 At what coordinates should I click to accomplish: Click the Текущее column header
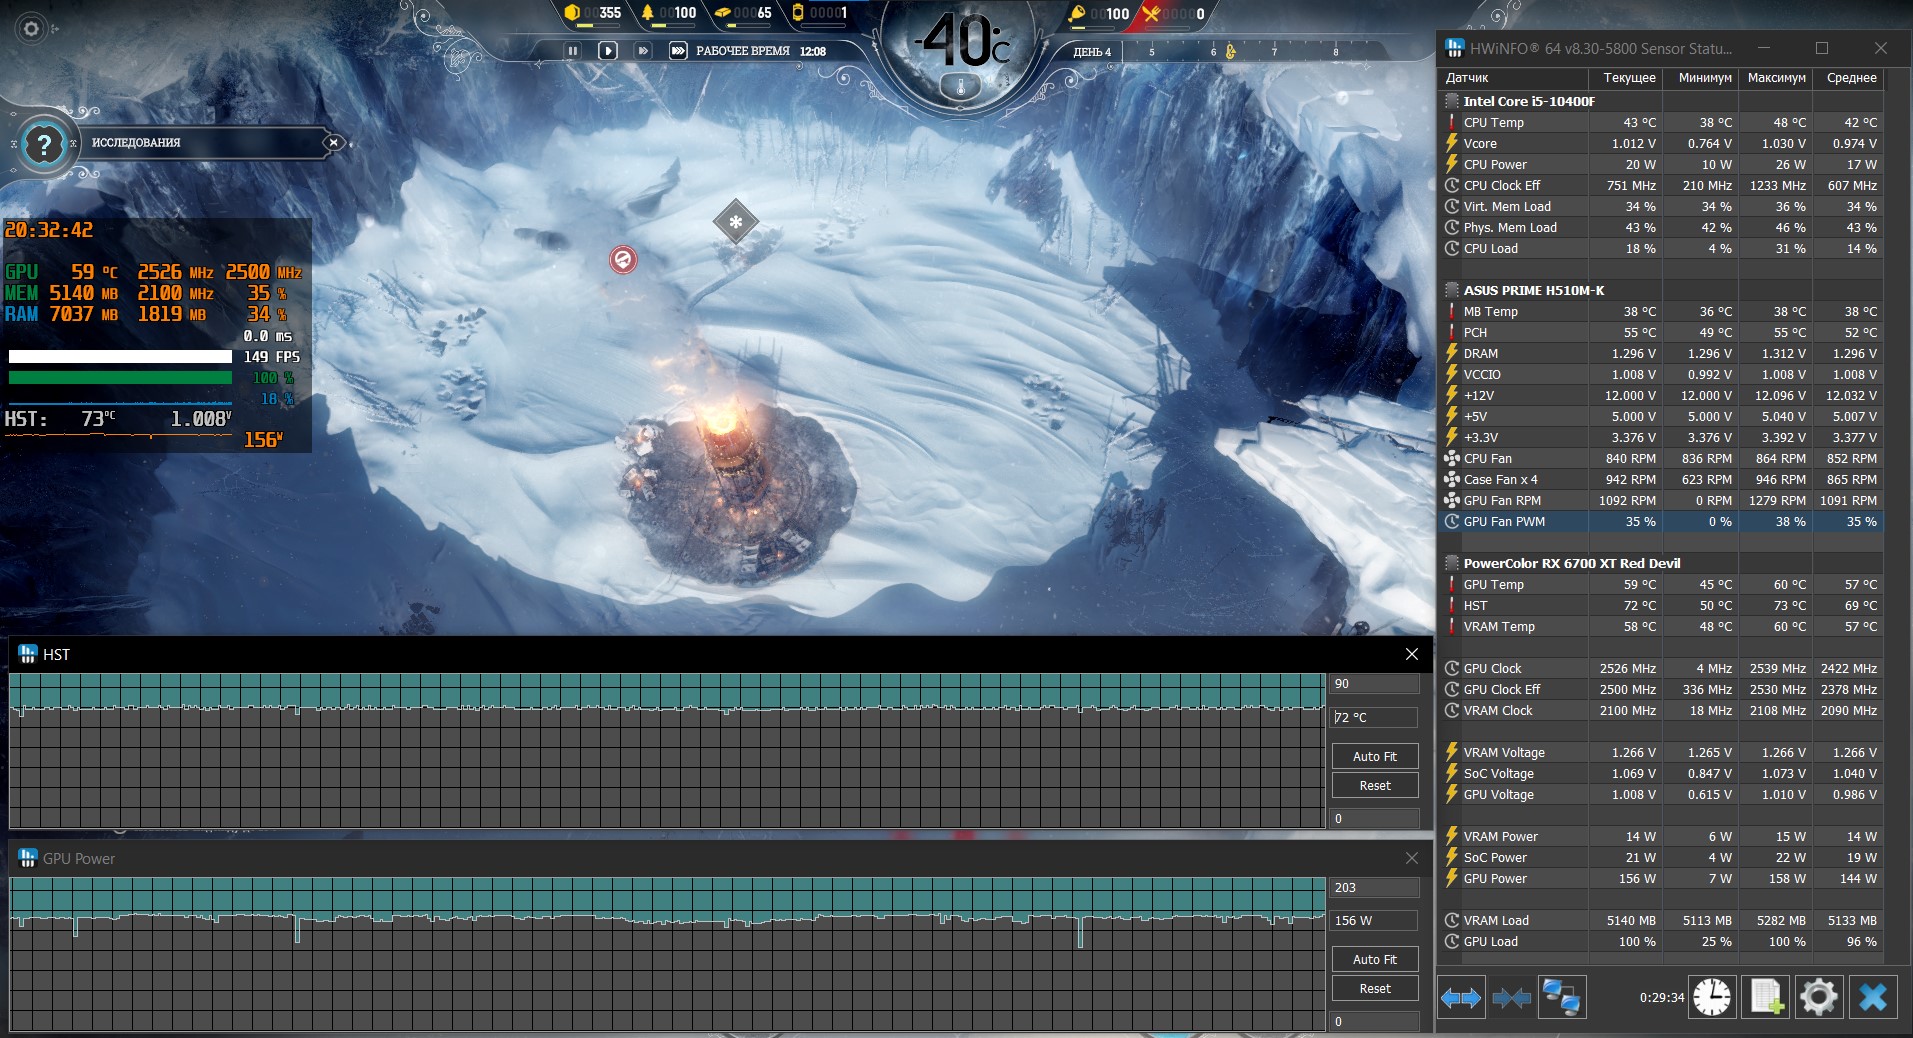(x=1626, y=78)
